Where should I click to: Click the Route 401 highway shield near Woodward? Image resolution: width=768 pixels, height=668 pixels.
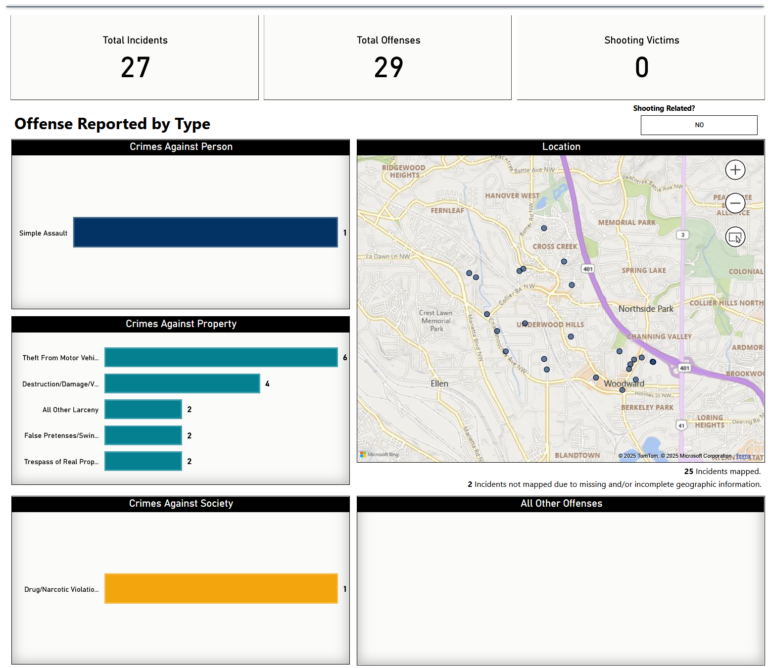pos(684,368)
